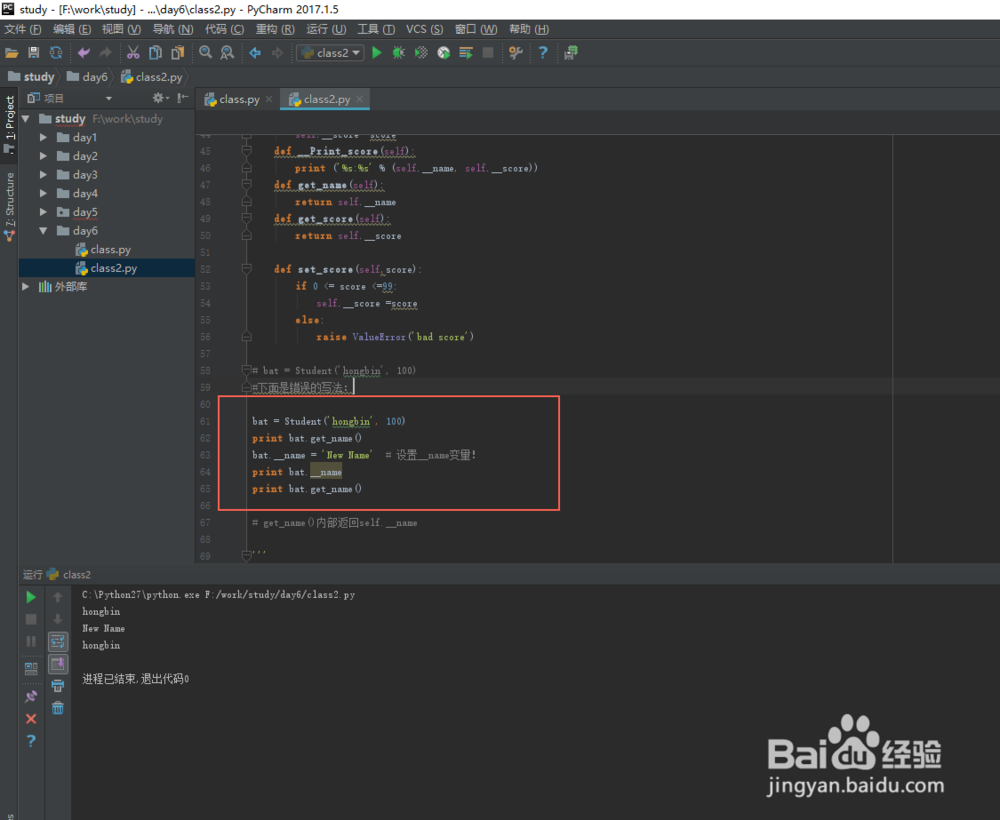Open the Structure side tool window
Screen dimensions: 1000x820
pos(9,205)
